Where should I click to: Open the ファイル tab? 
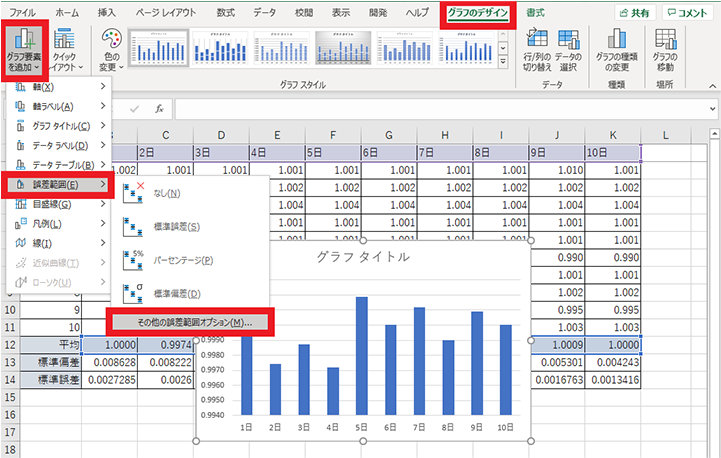point(23,13)
